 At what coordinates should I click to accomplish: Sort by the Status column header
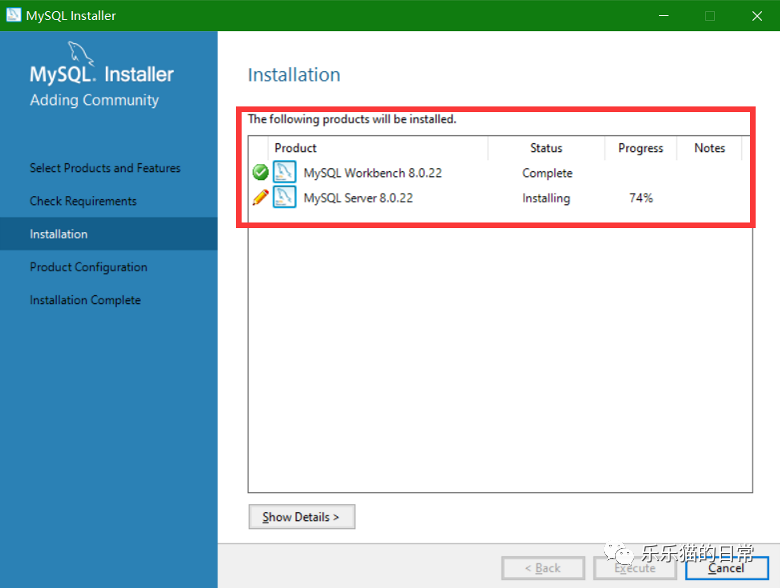pyautogui.click(x=546, y=148)
